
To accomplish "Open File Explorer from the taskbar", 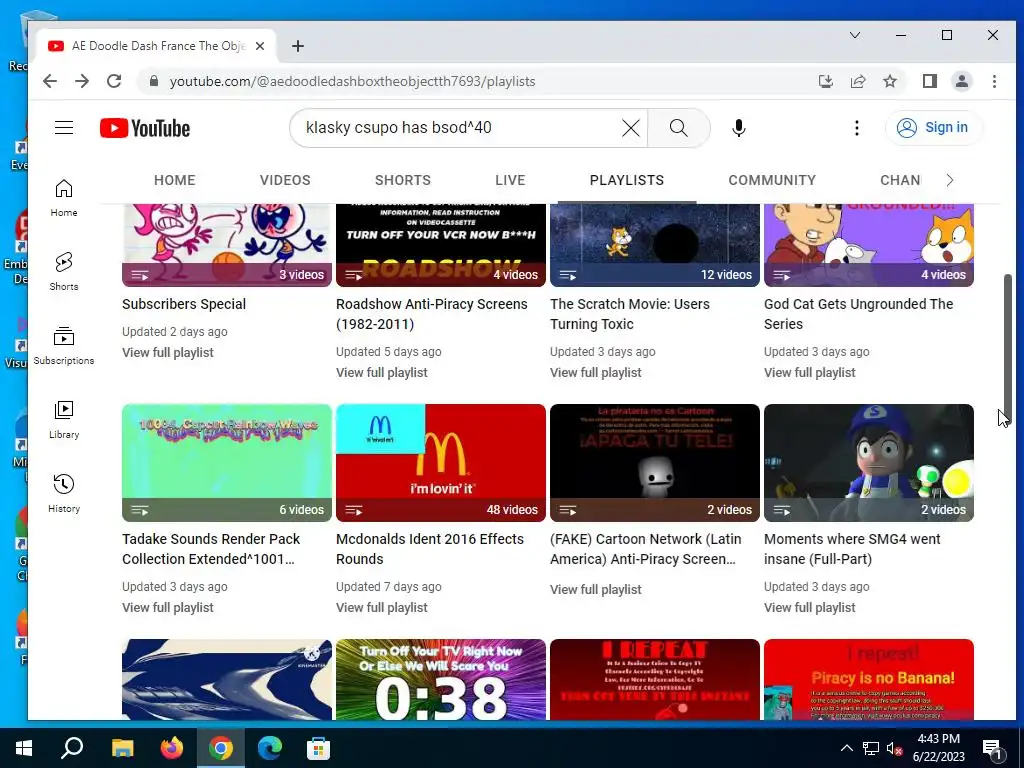I will click(122, 748).
